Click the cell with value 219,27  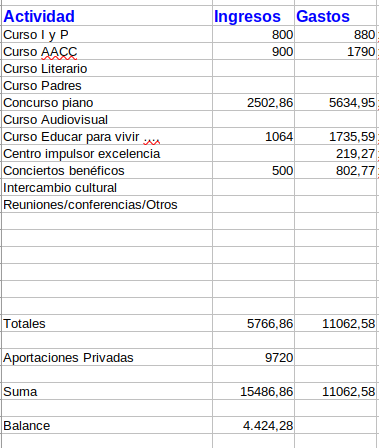pyautogui.click(x=336, y=153)
